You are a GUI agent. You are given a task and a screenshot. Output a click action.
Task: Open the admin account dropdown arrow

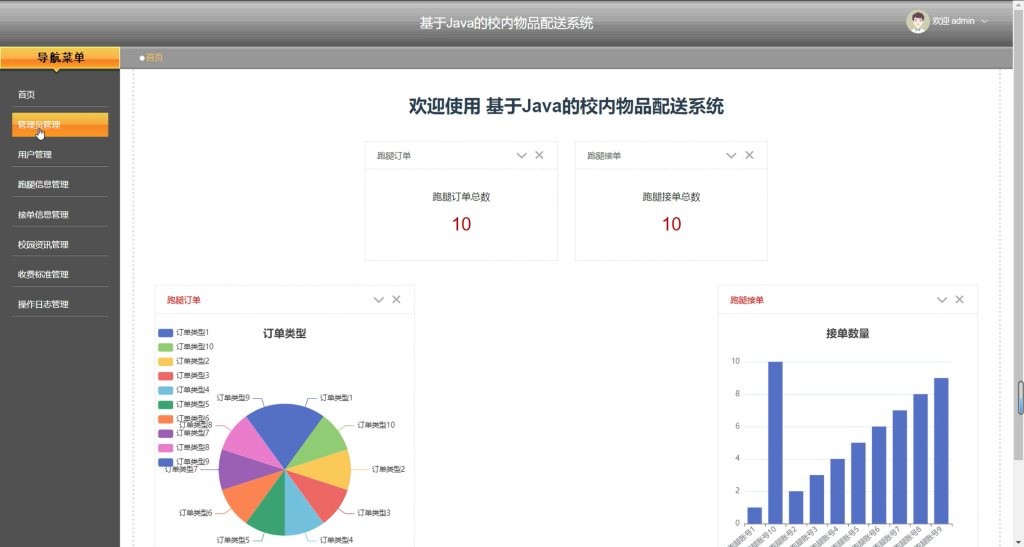[x=984, y=22]
